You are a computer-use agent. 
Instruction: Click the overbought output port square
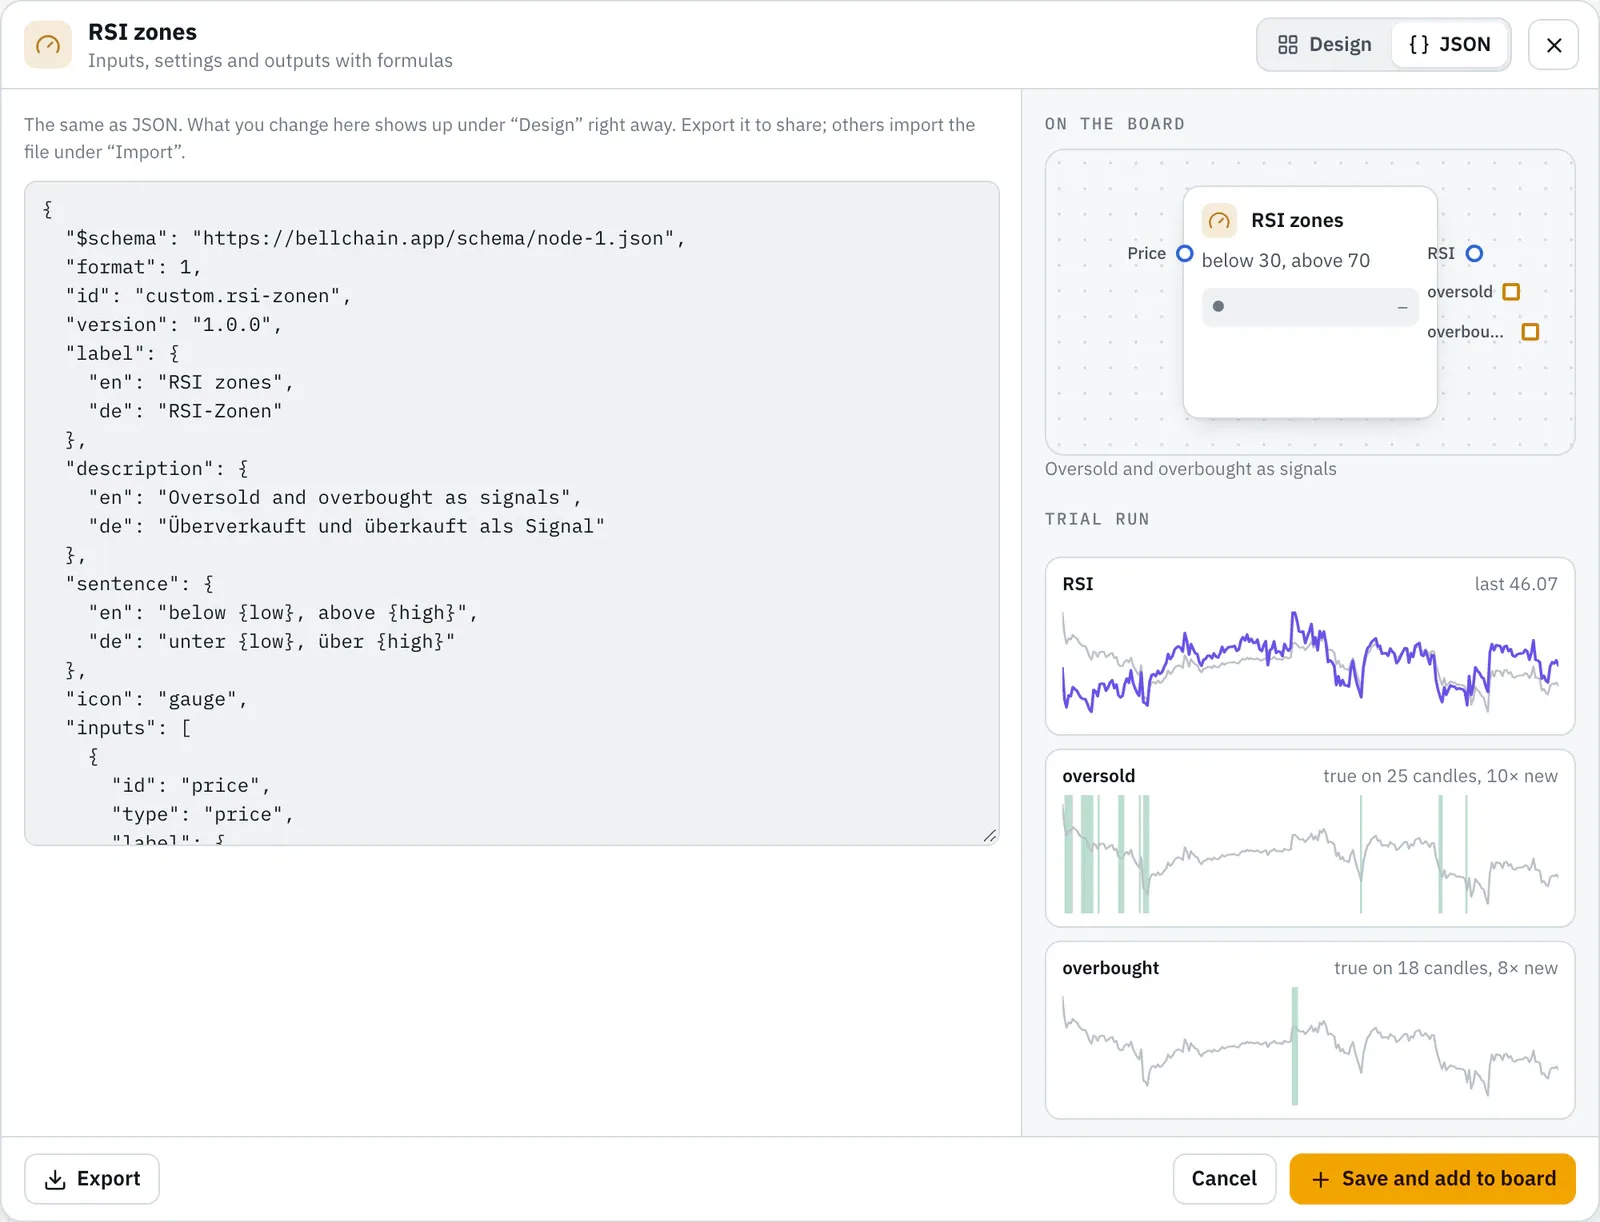click(x=1530, y=332)
